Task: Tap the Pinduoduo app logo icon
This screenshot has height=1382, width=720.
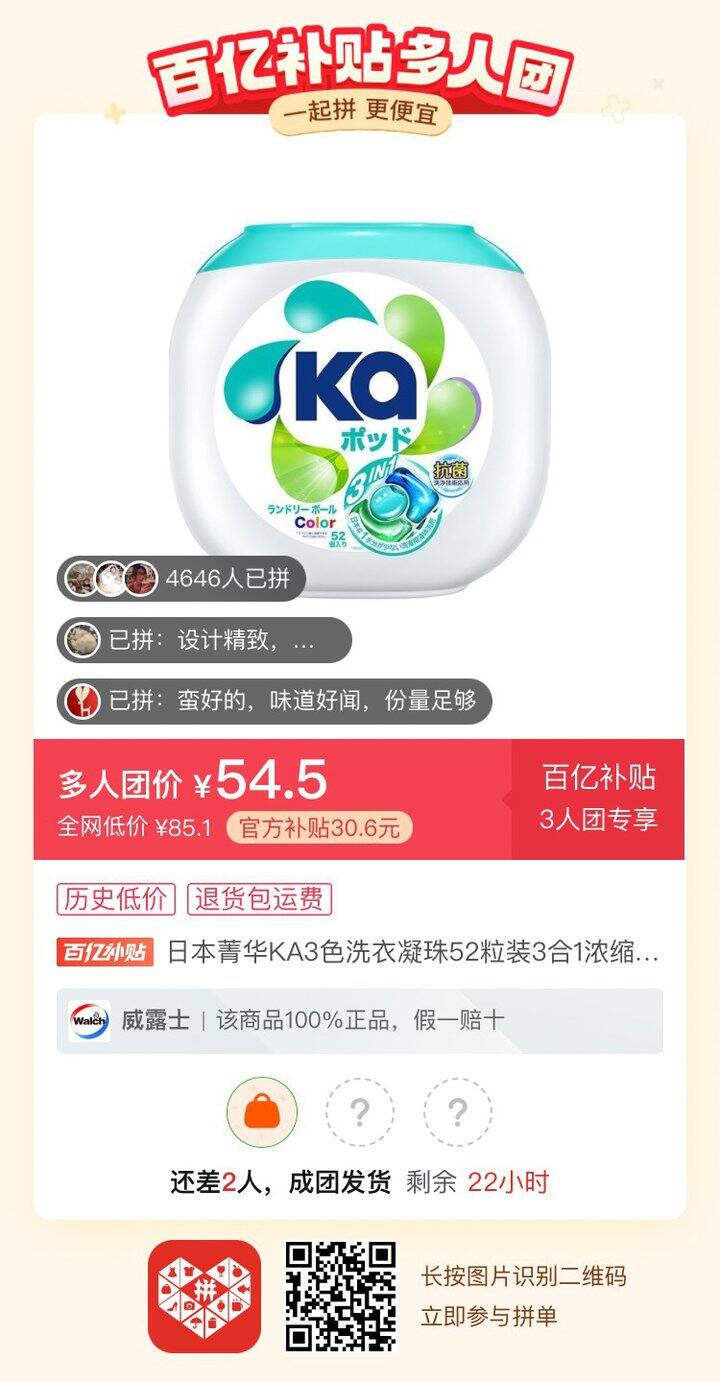Action: [204, 1297]
